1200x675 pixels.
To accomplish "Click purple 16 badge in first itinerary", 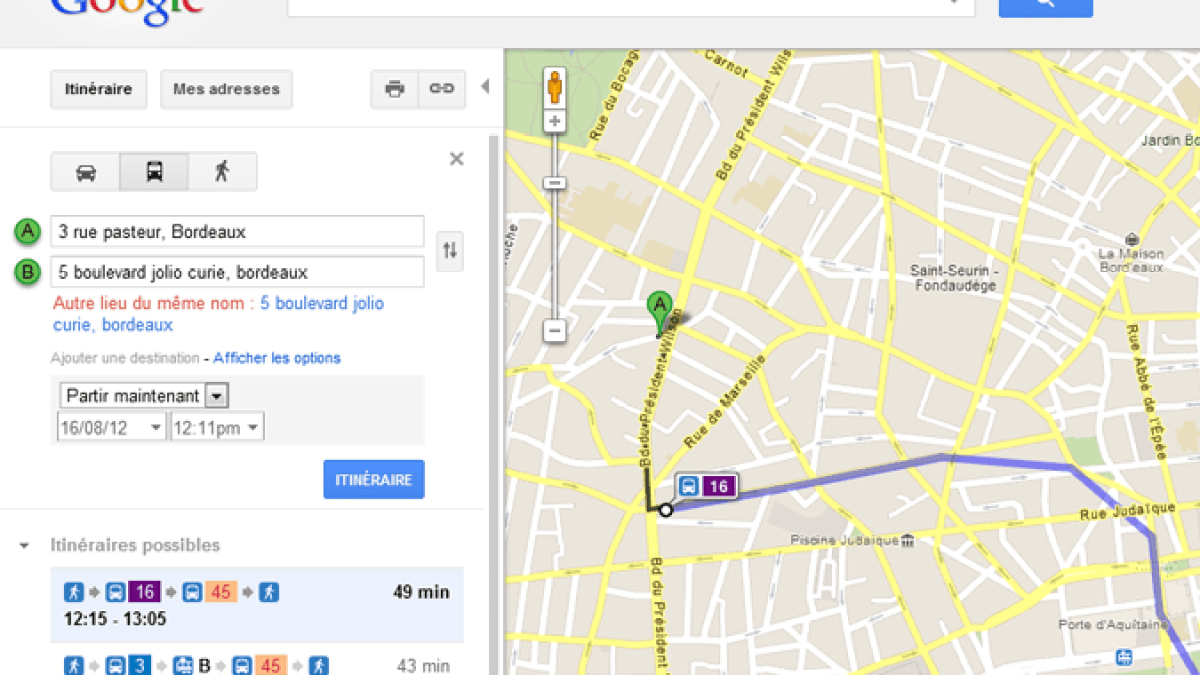I will 144,592.
